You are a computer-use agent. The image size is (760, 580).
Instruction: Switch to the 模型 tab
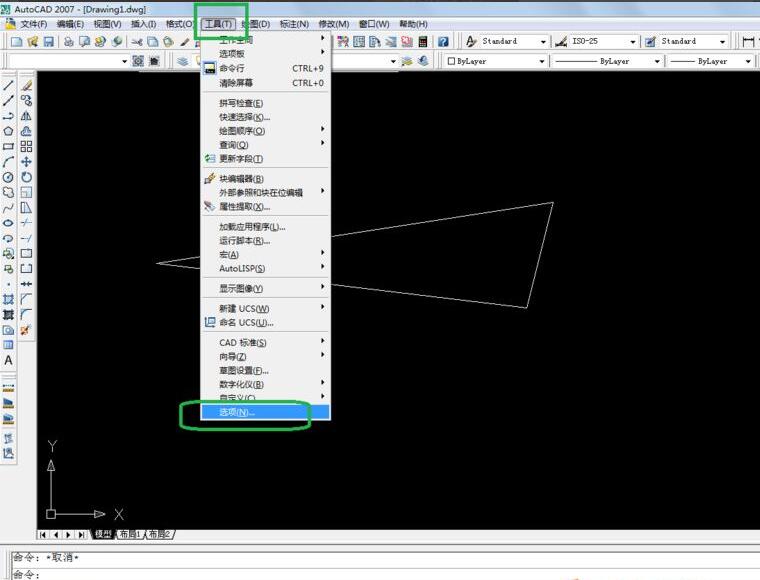pyautogui.click(x=103, y=534)
